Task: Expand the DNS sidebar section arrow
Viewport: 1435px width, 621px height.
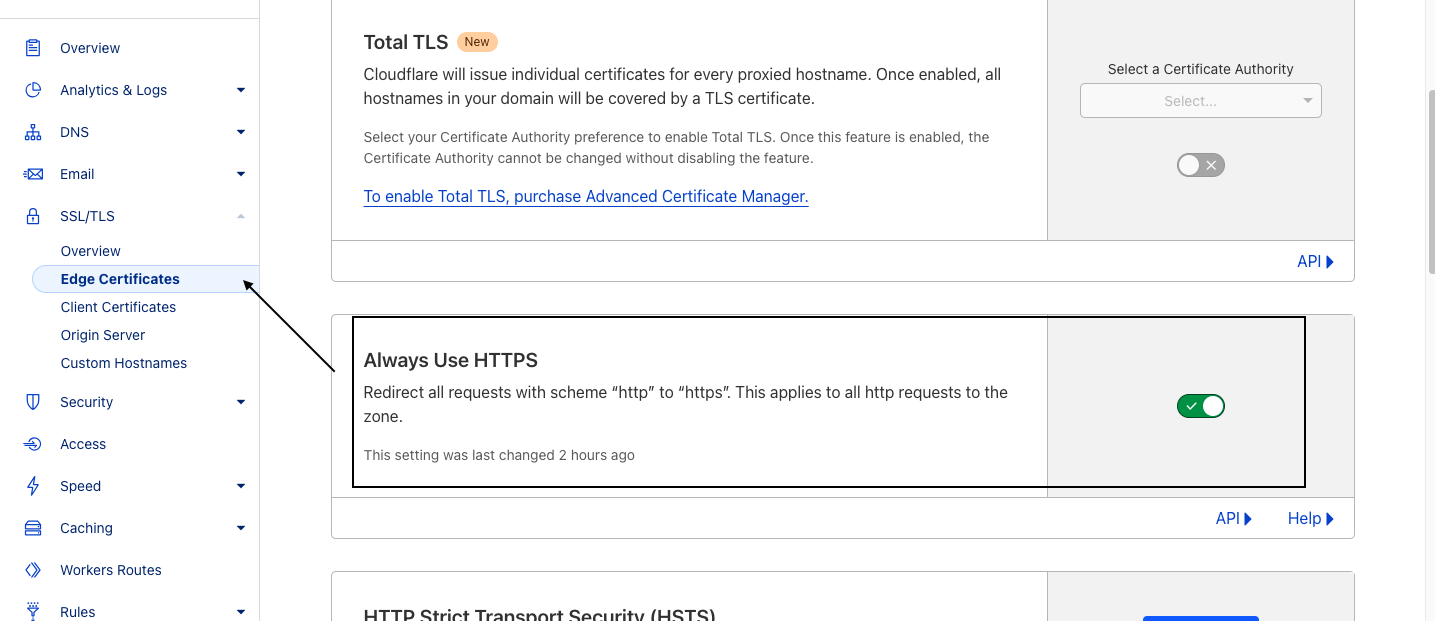Action: click(x=241, y=132)
